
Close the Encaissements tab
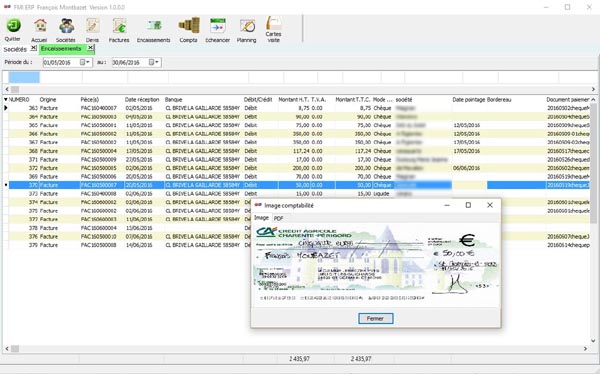click(x=90, y=48)
